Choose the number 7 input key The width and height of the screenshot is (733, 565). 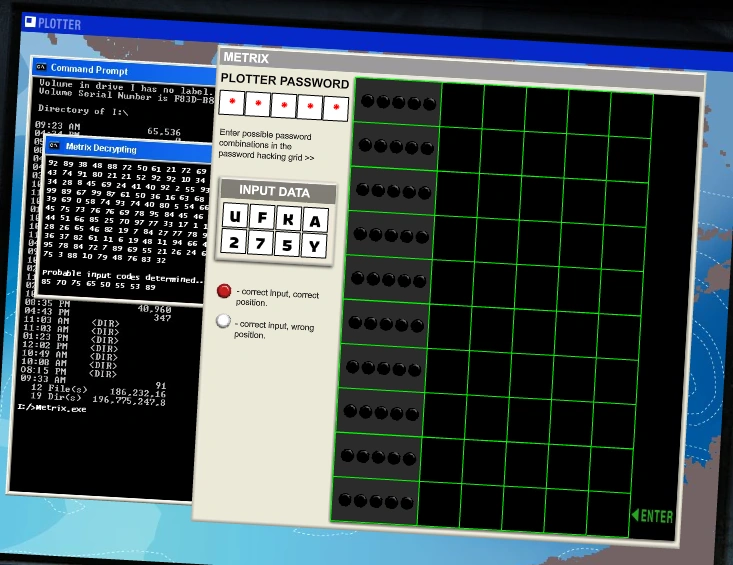click(x=260, y=243)
